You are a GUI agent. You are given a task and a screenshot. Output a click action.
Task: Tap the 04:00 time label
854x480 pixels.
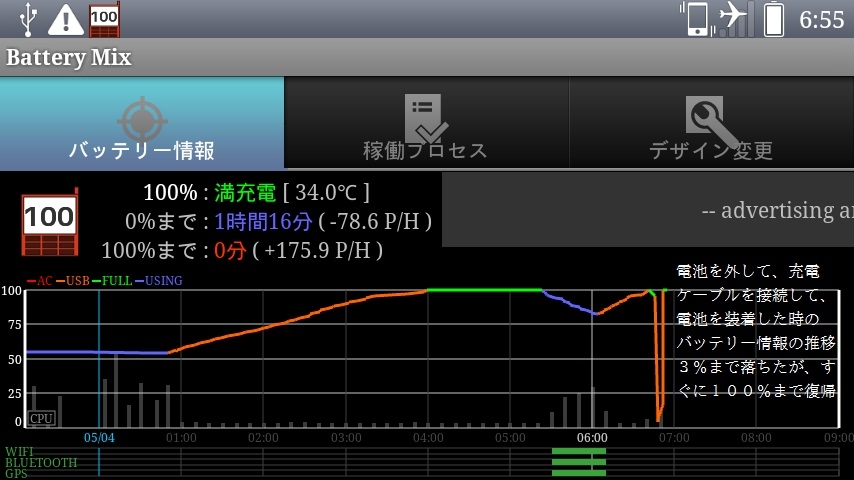[x=428, y=438]
